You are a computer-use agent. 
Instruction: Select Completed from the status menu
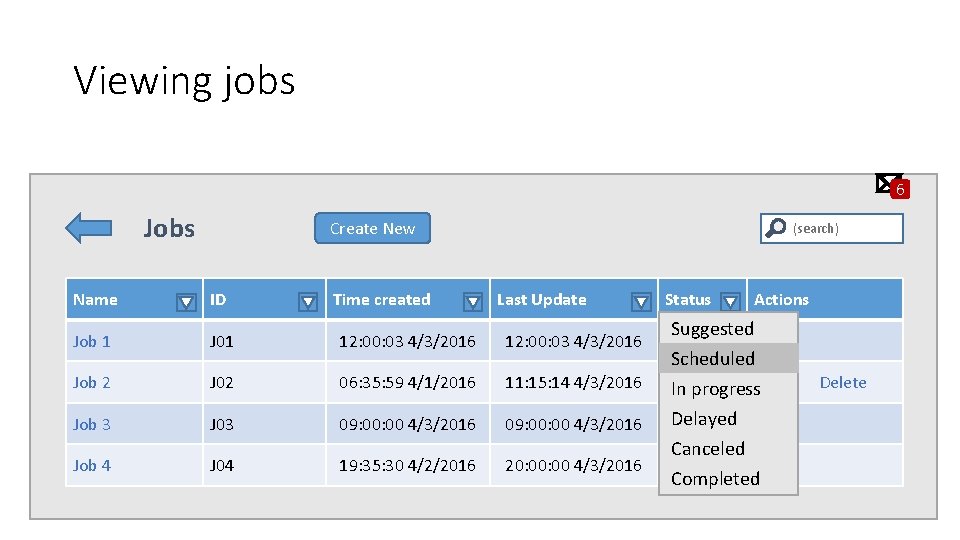[x=715, y=479]
